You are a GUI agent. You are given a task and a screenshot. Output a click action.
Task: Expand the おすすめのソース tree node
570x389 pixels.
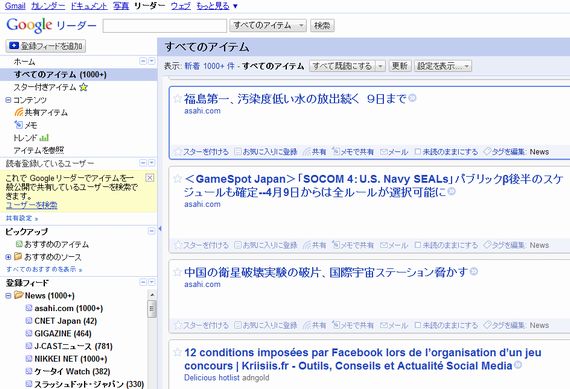tap(8, 257)
